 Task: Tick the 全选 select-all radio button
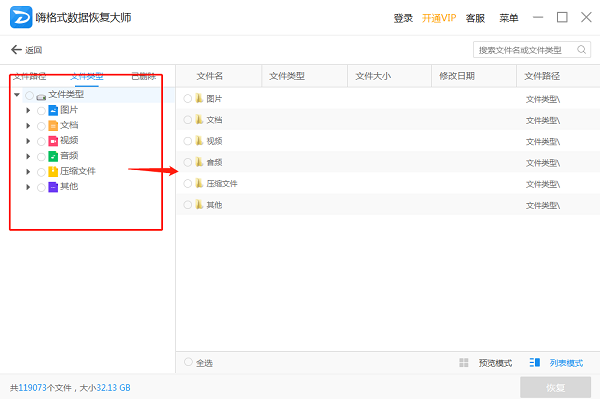pyautogui.click(x=188, y=362)
